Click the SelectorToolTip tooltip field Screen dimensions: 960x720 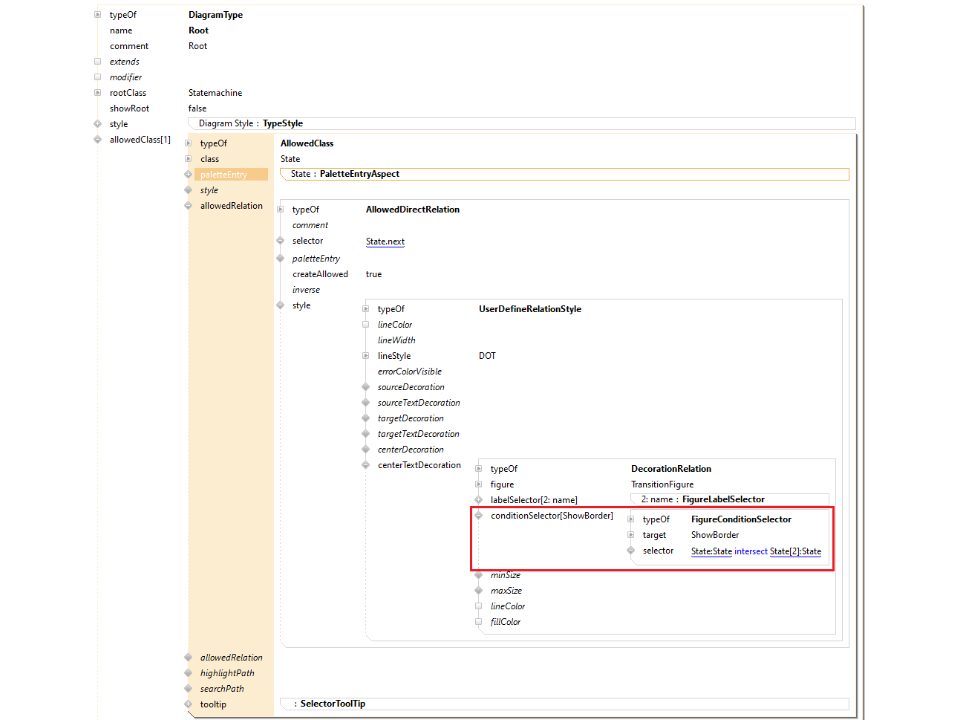point(332,704)
